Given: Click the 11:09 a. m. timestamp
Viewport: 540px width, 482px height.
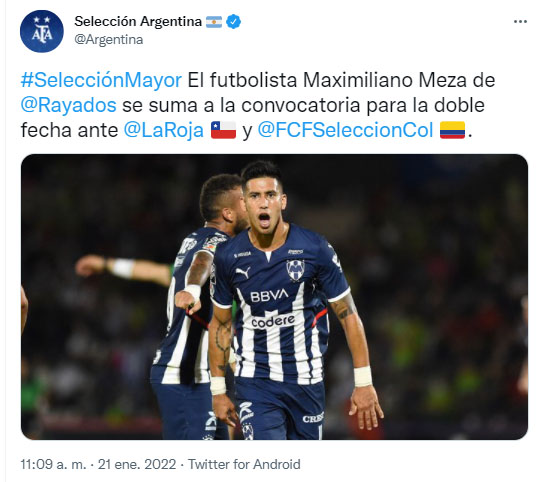Looking at the screenshot, I should tap(53, 464).
